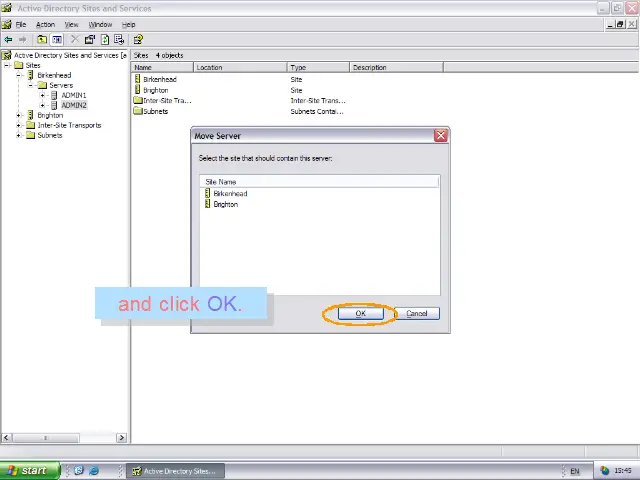Open the Properties toolbar icon

pos(90,39)
